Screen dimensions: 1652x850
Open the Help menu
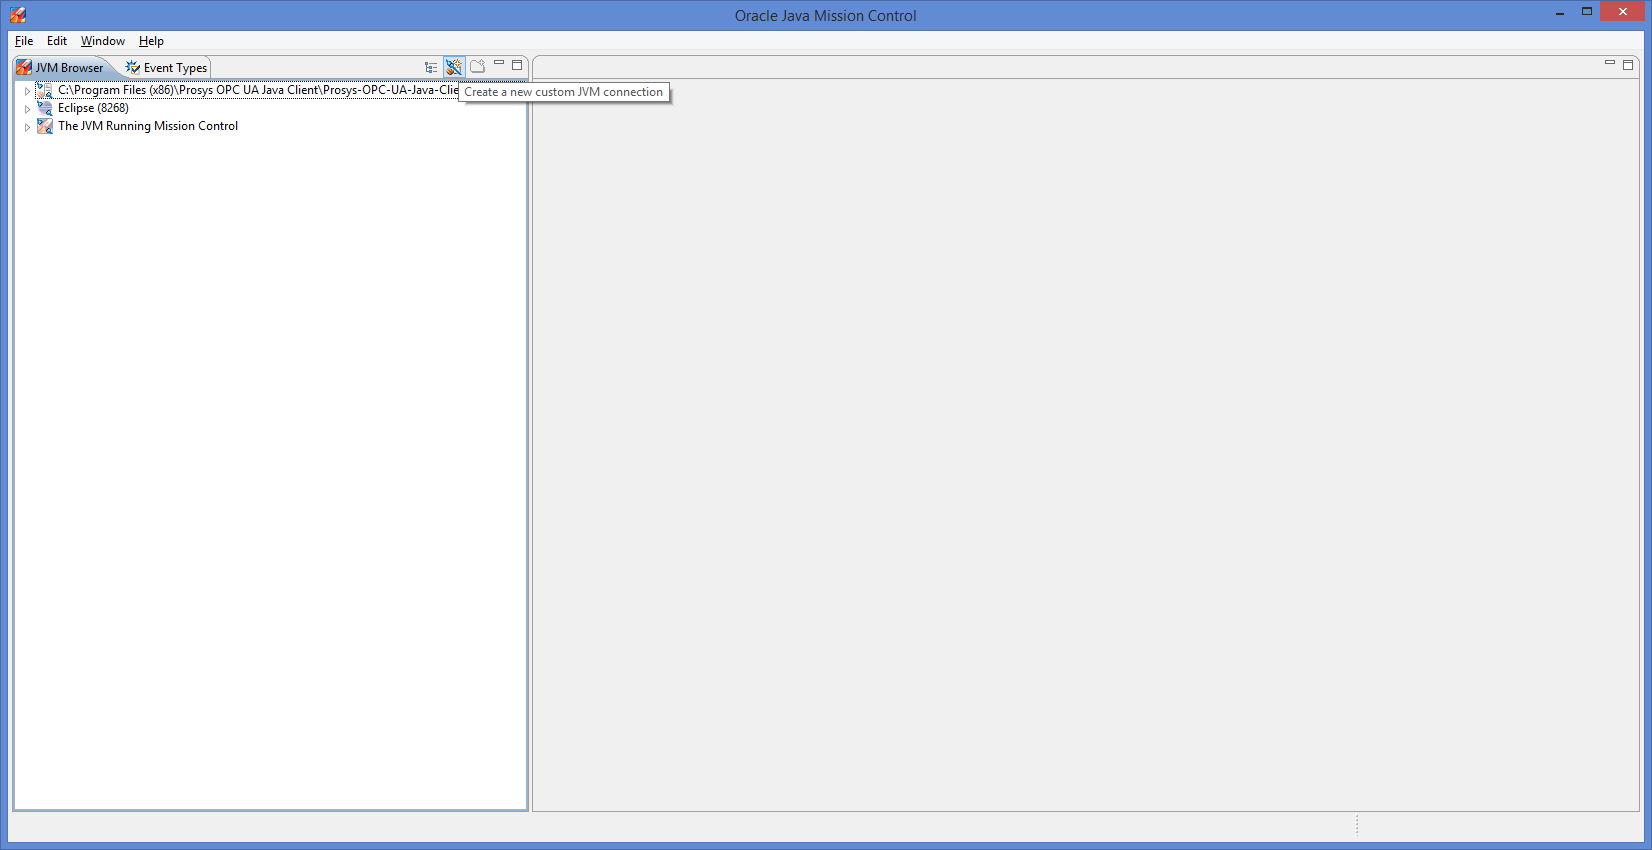(x=151, y=41)
